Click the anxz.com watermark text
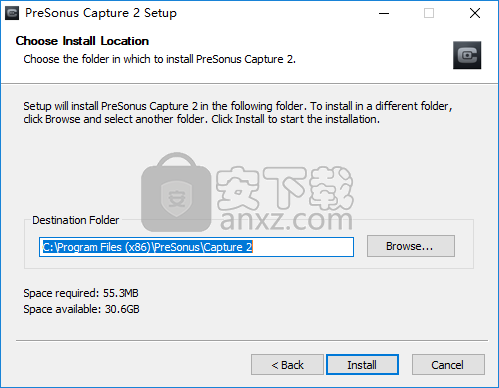This screenshot has width=499, height=388. (286, 220)
